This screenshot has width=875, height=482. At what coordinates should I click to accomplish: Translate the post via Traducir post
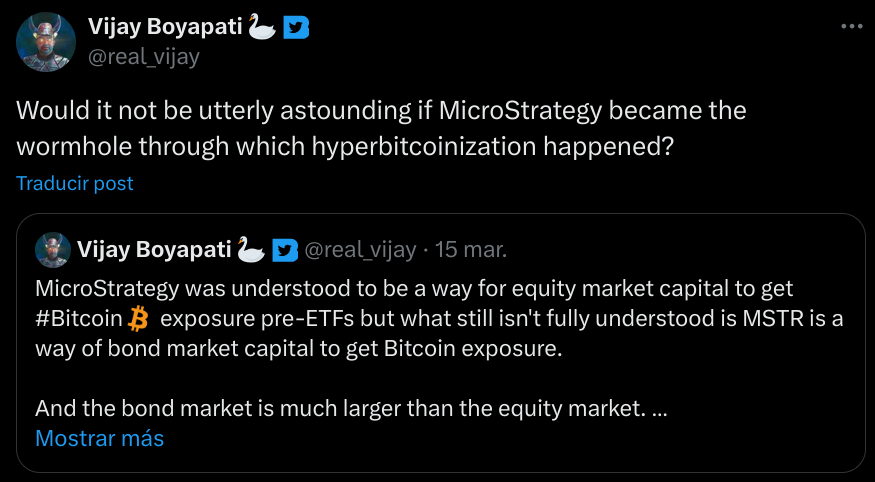tap(75, 183)
